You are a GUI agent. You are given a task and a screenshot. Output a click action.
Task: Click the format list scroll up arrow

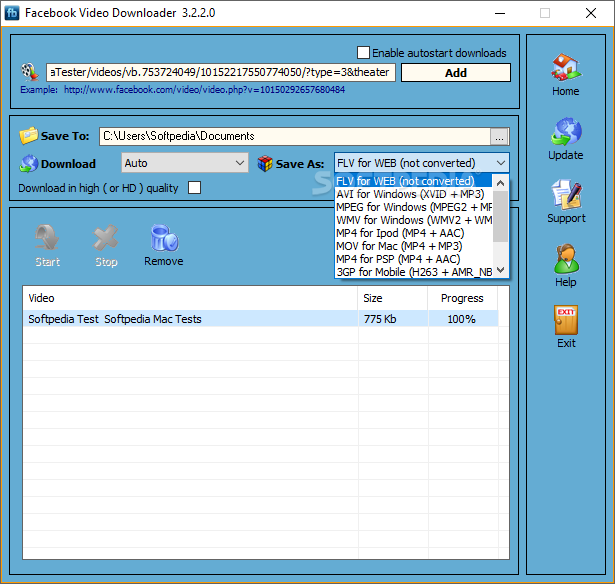(x=500, y=183)
